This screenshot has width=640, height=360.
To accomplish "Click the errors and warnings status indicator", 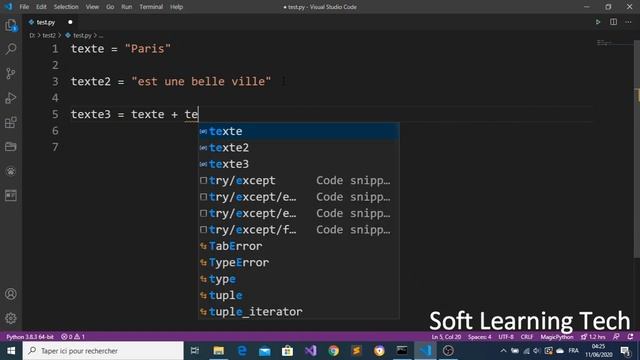I will coord(73,337).
